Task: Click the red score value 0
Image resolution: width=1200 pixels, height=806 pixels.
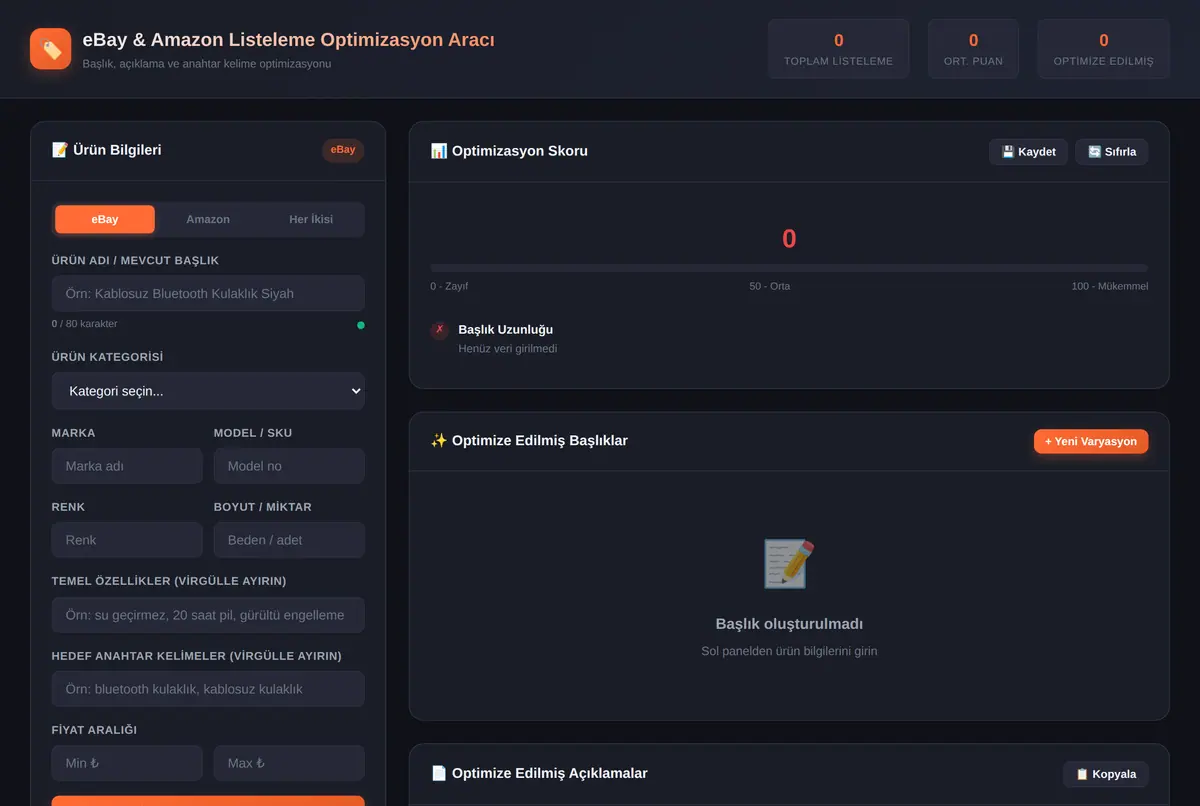Action: pos(789,239)
